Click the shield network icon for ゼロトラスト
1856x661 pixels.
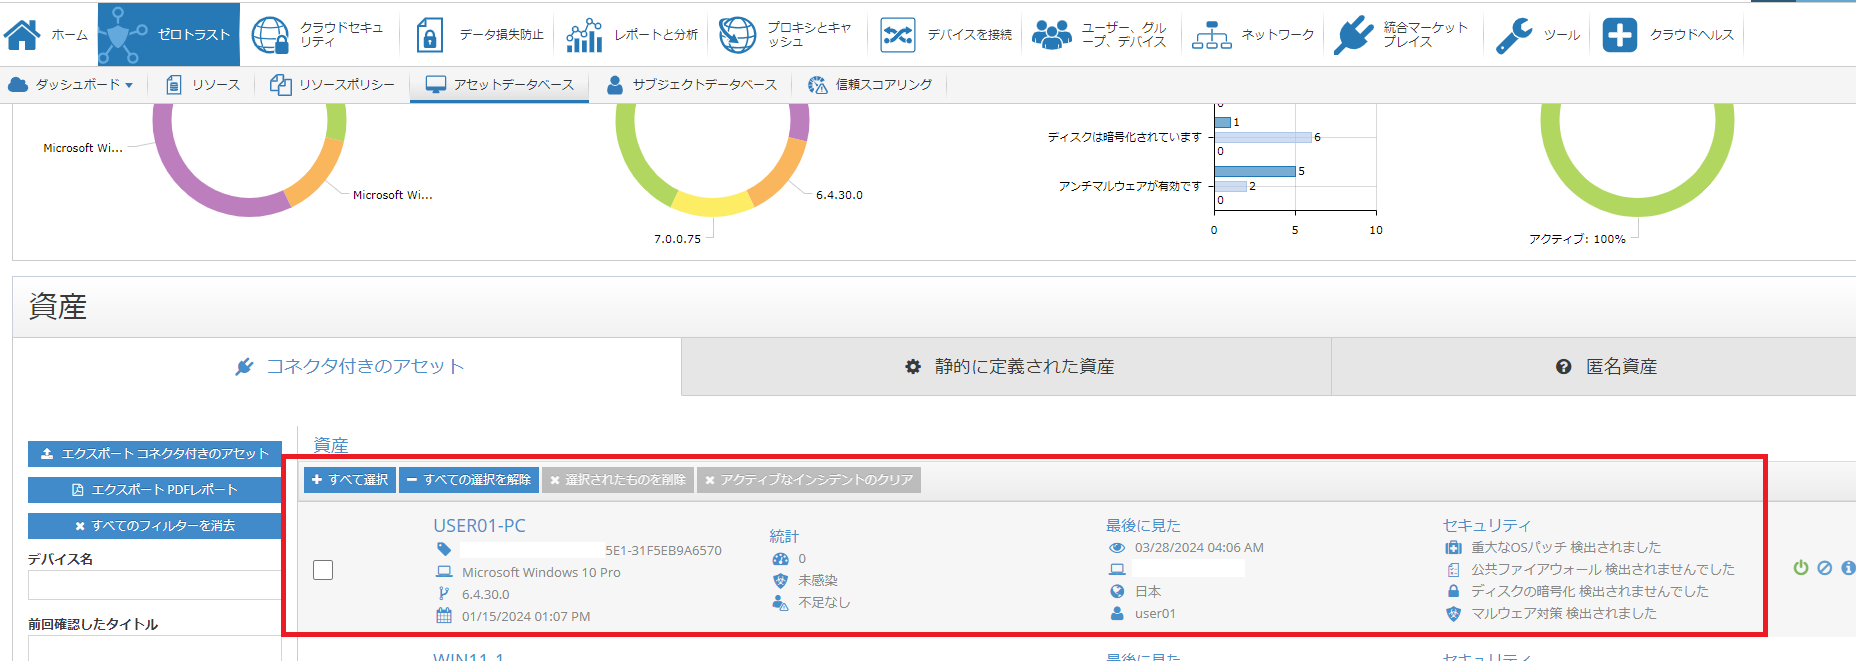pos(124,34)
